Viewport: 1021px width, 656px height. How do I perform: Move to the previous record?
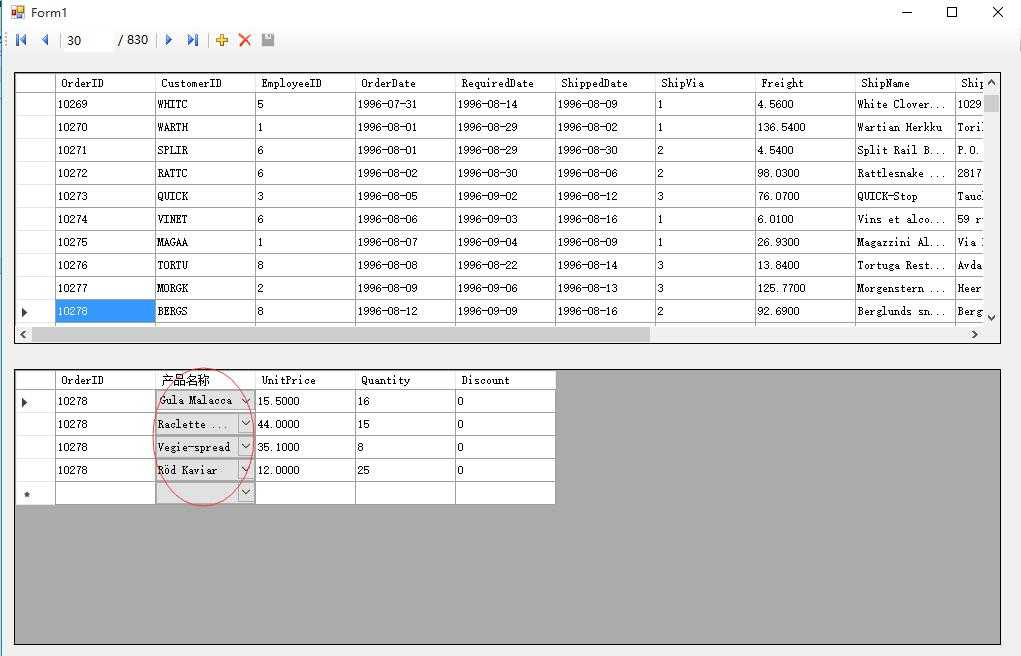(x=45, y=40)
